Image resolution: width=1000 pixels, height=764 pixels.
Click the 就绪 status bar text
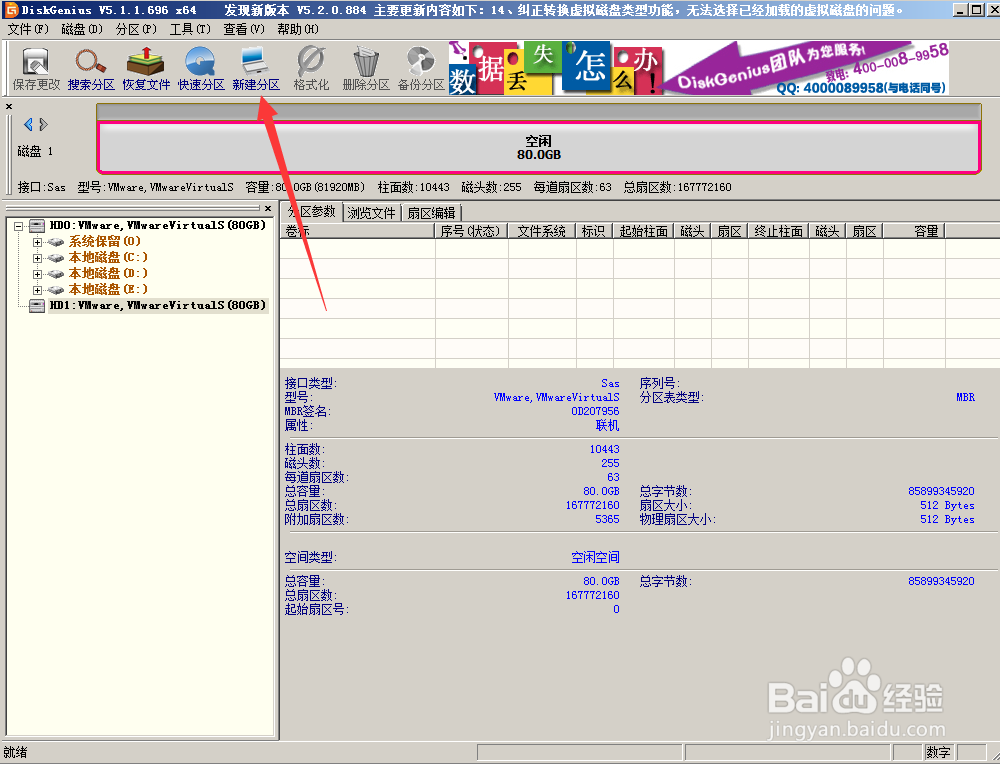(15, 753)
